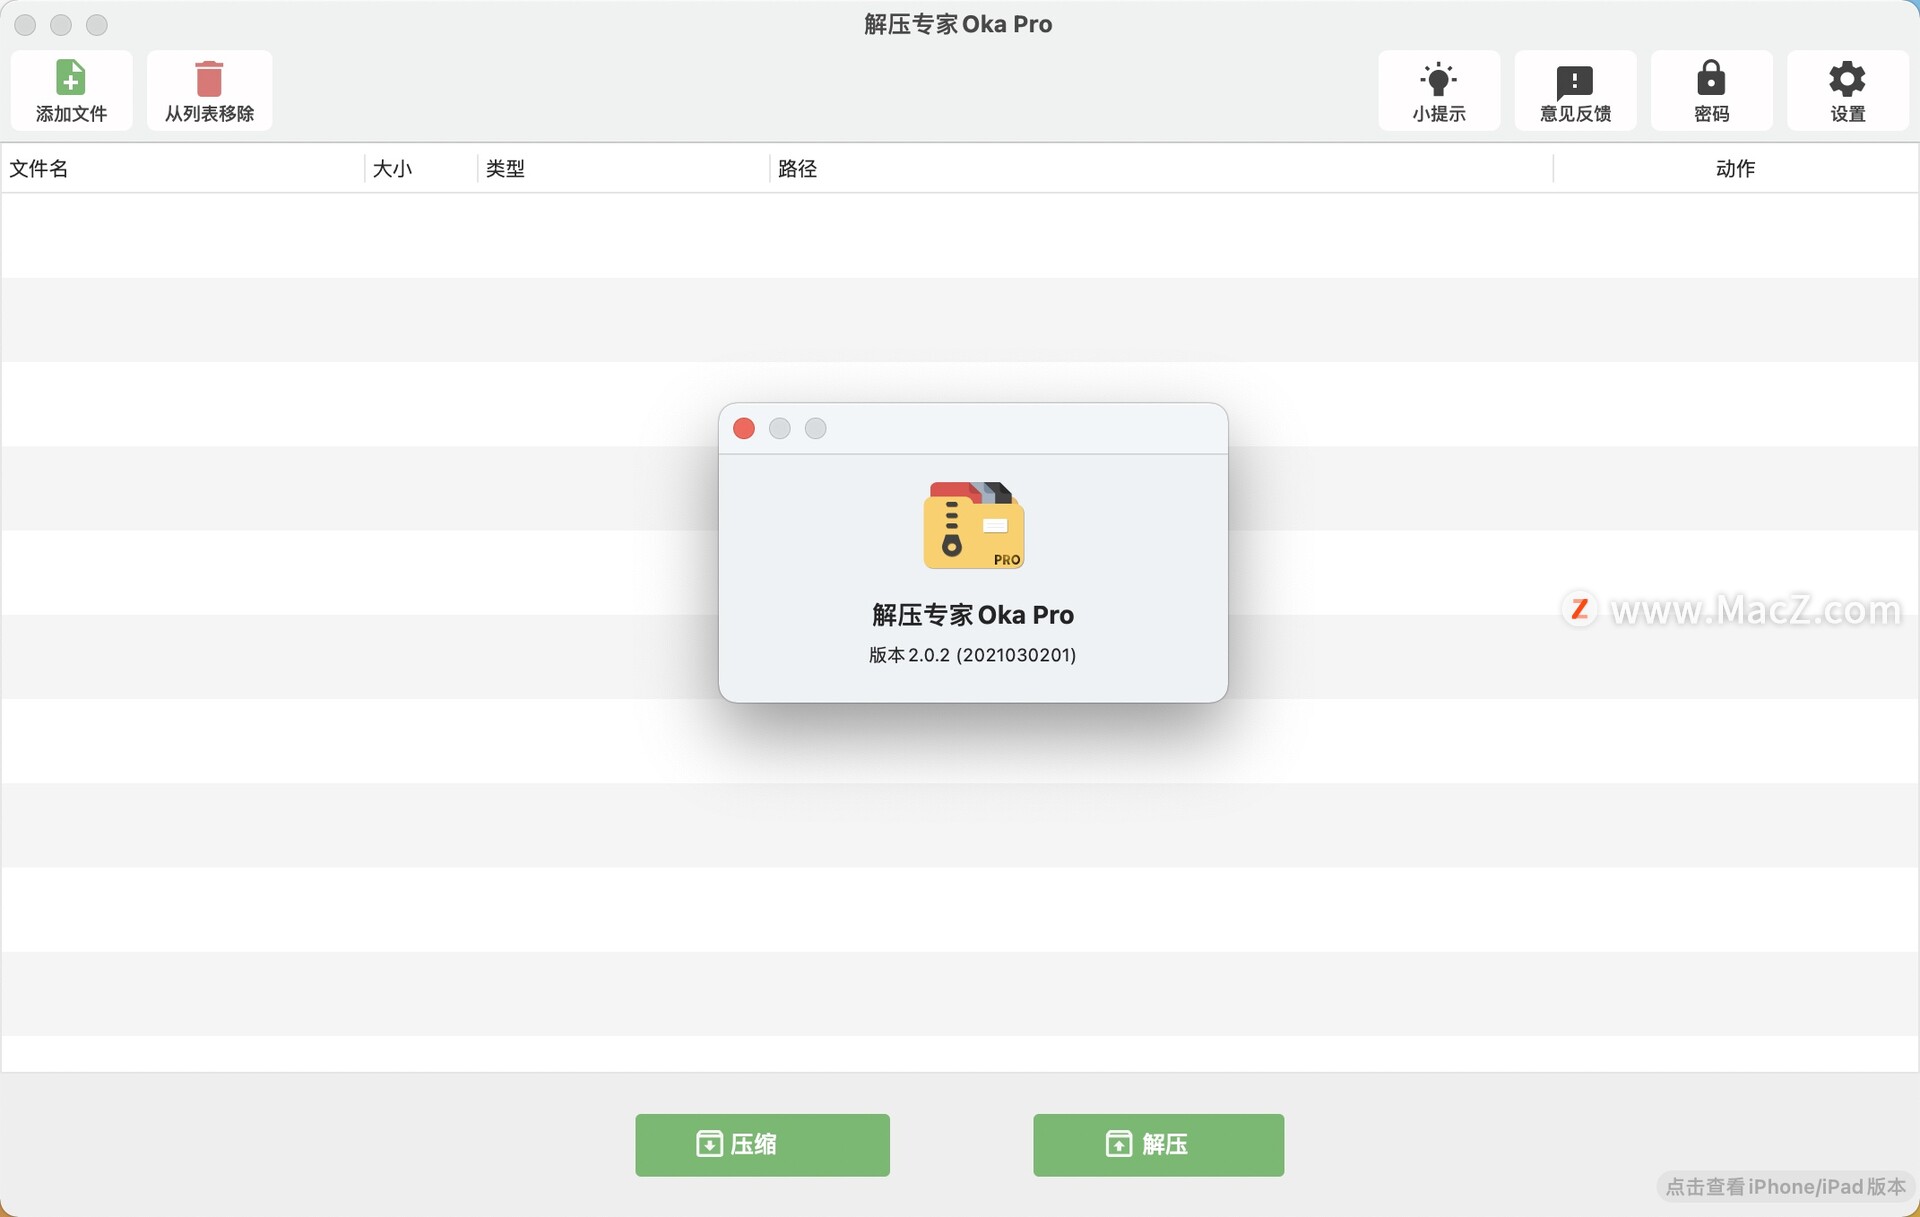Image resolution: width=1920 pixels, height=1217 pixels.
Task: Click 点击查看iPhone/iPad版本 link
Action: (x=1785, y=1186)
